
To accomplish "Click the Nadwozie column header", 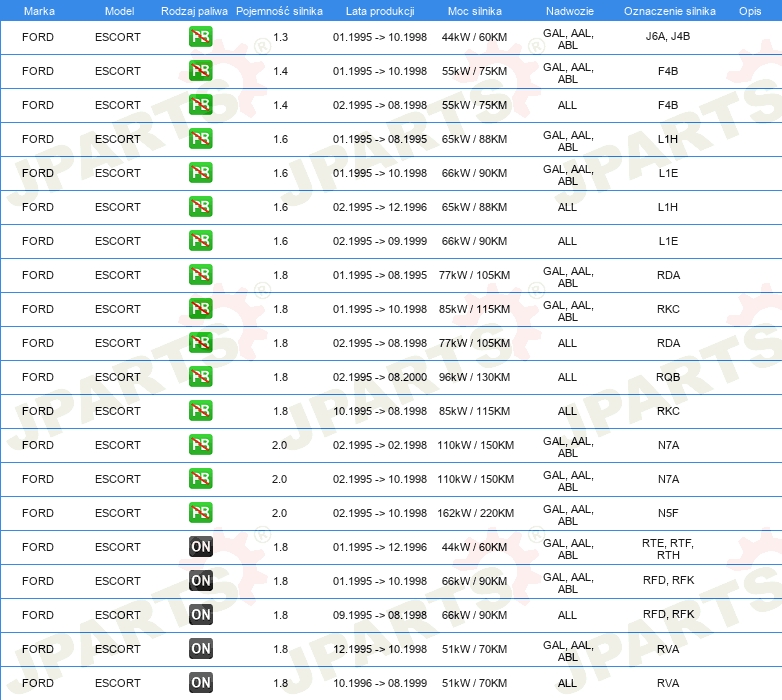I will (x=570, y=11).
